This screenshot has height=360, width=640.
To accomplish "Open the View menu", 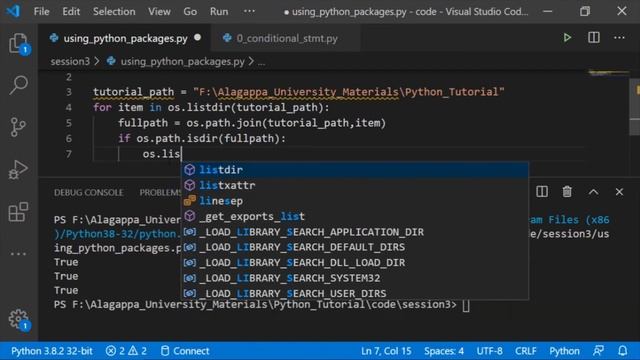I will pyautogui.click(x=159, y=11).
